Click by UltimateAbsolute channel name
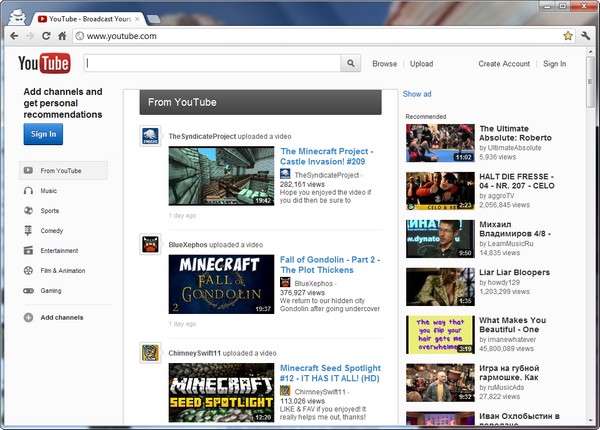 510,148
